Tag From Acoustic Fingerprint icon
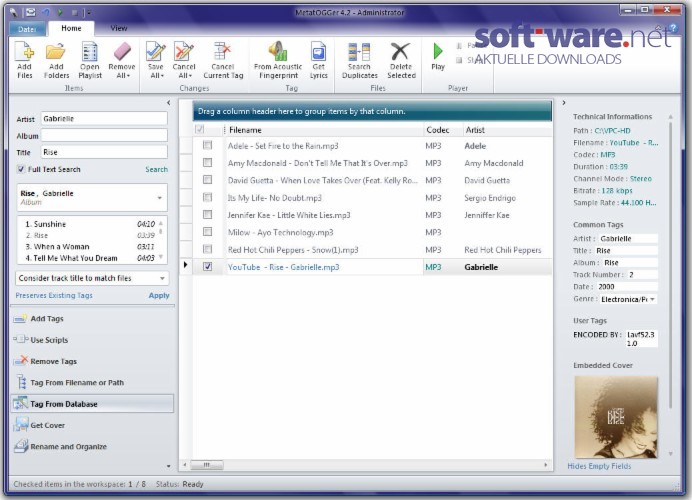 pyautogui.click(x=278, y=51)
